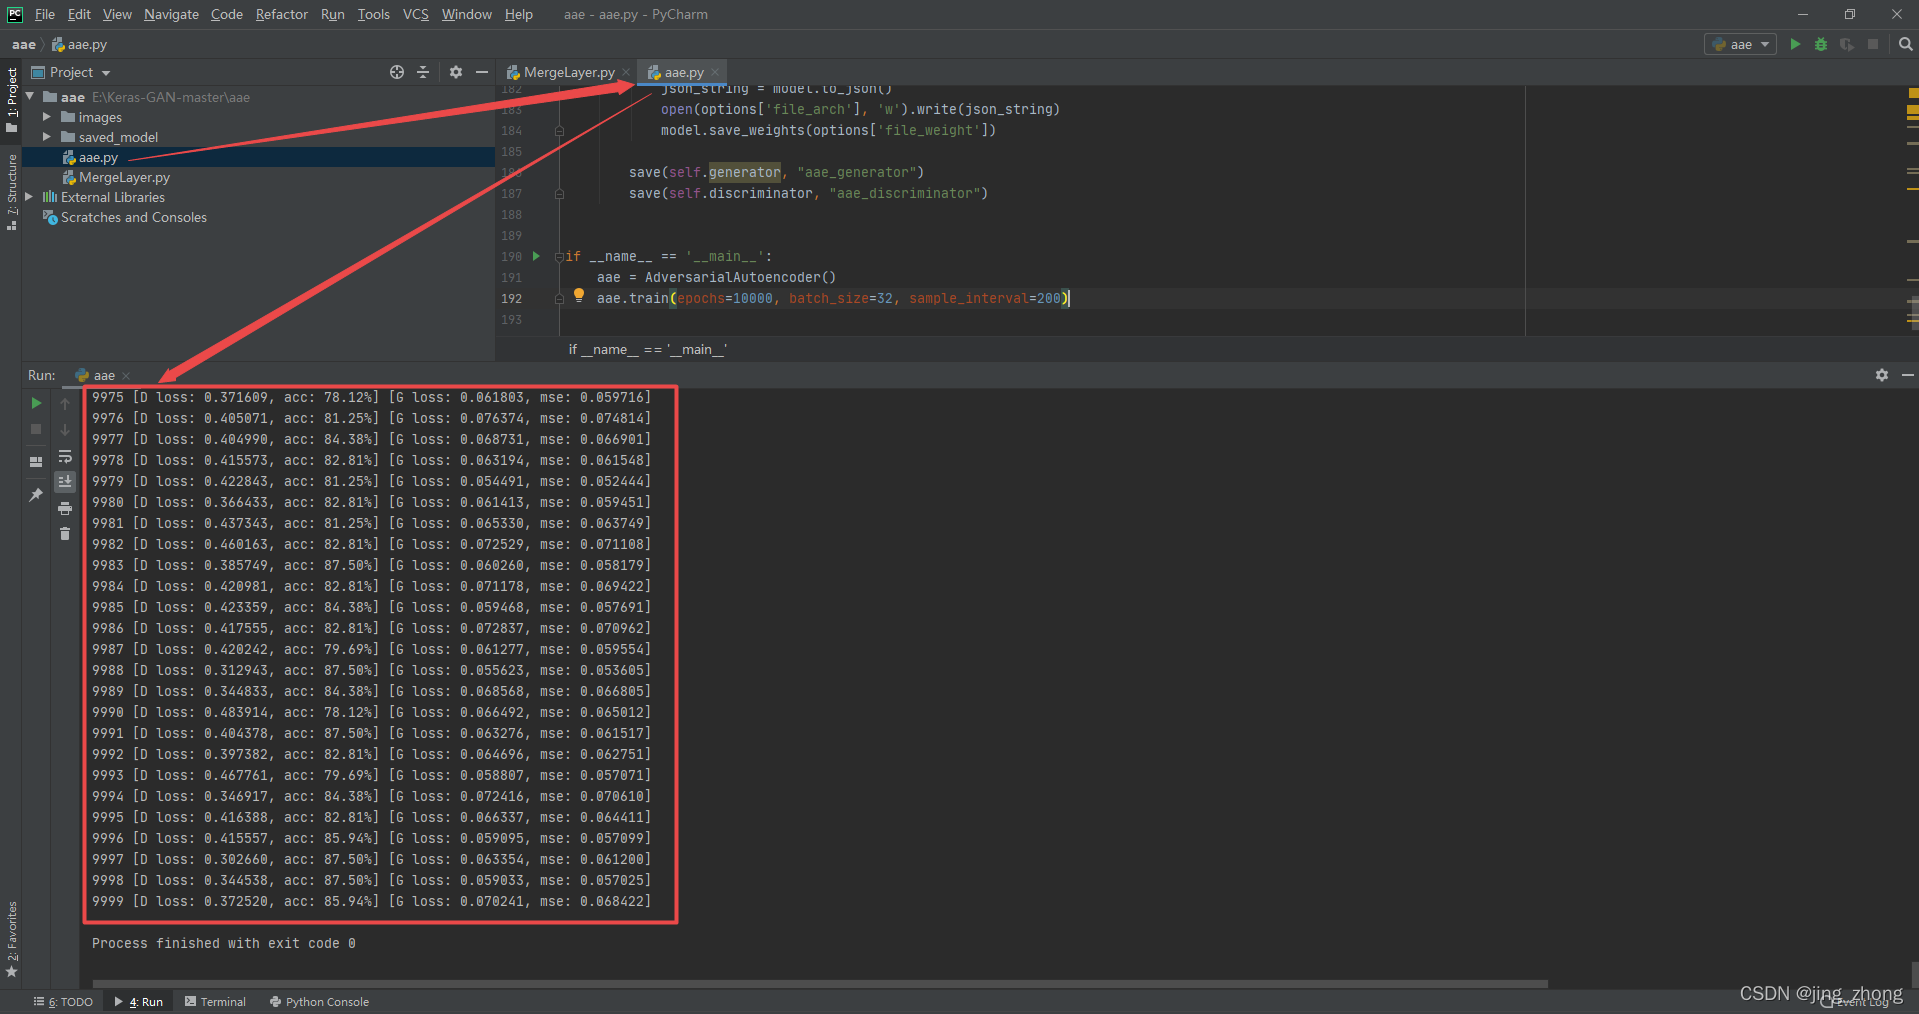
Task: Toggle scroll to end of console
Action: tap(65, 481)
